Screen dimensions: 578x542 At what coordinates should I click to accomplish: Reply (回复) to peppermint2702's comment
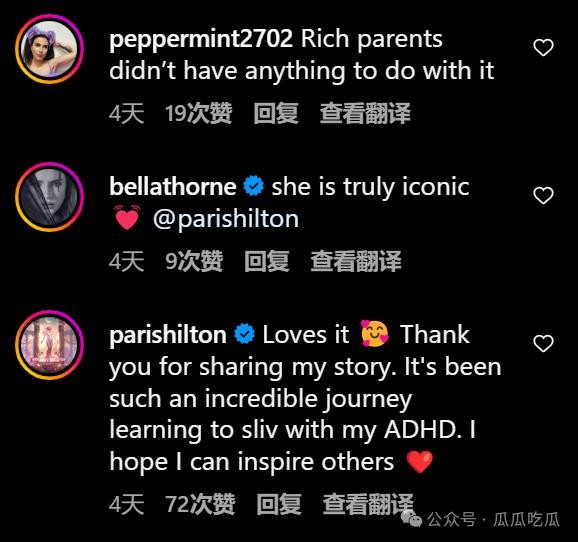[276, 113]
